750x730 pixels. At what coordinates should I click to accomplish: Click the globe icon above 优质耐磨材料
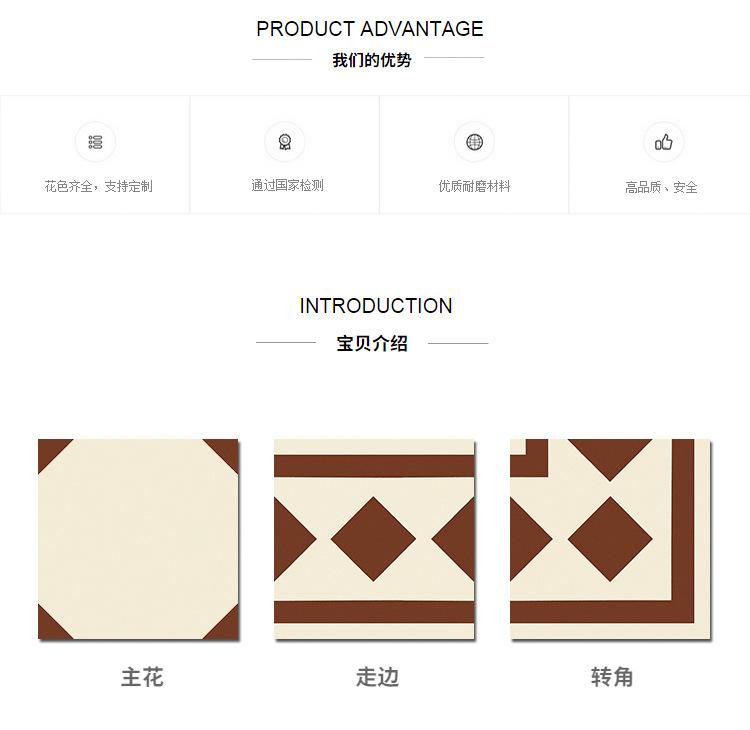click(x=474, y=142)
